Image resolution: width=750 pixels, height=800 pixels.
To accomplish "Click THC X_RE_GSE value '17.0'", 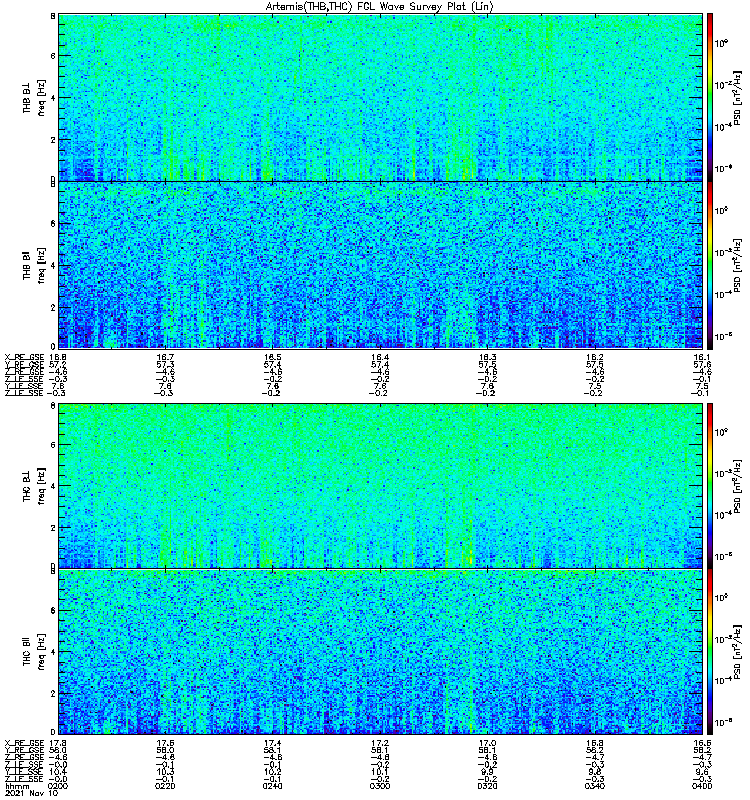I will (487, 743).
